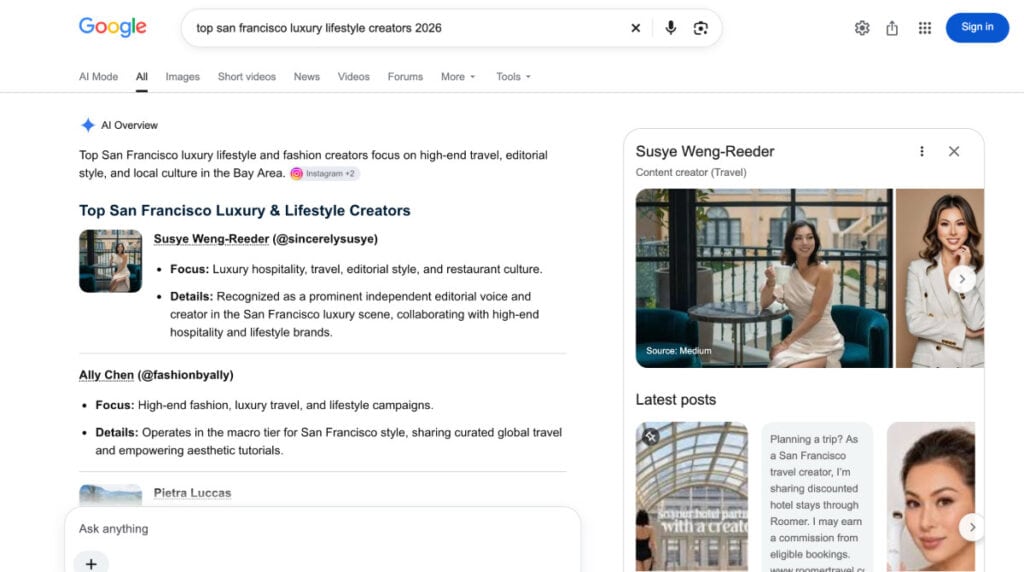Show next photo in the panel image carousel
The width and height of the screenshot is (1024, 572).
click(x=962, y=279)
